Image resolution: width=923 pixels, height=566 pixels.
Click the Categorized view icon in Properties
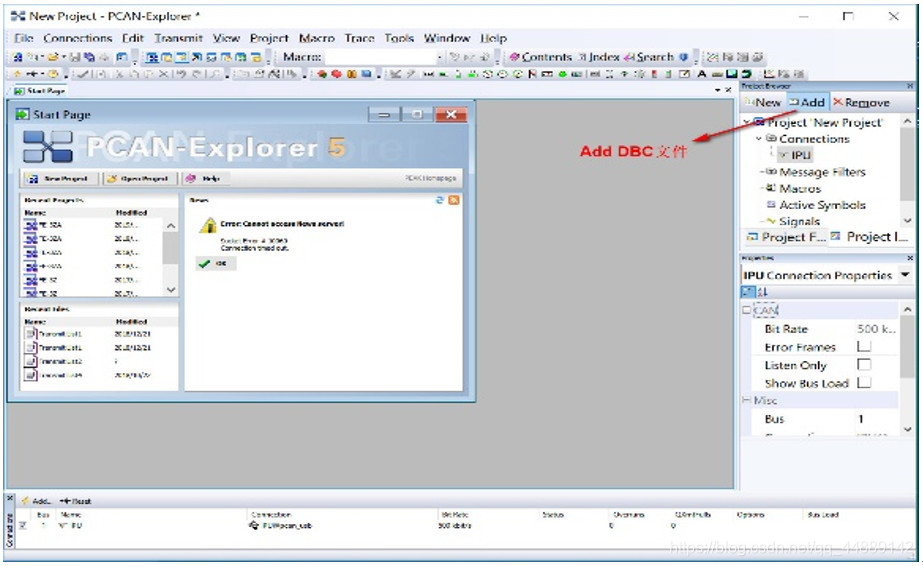pyautogui.click(x=748, y=292)
